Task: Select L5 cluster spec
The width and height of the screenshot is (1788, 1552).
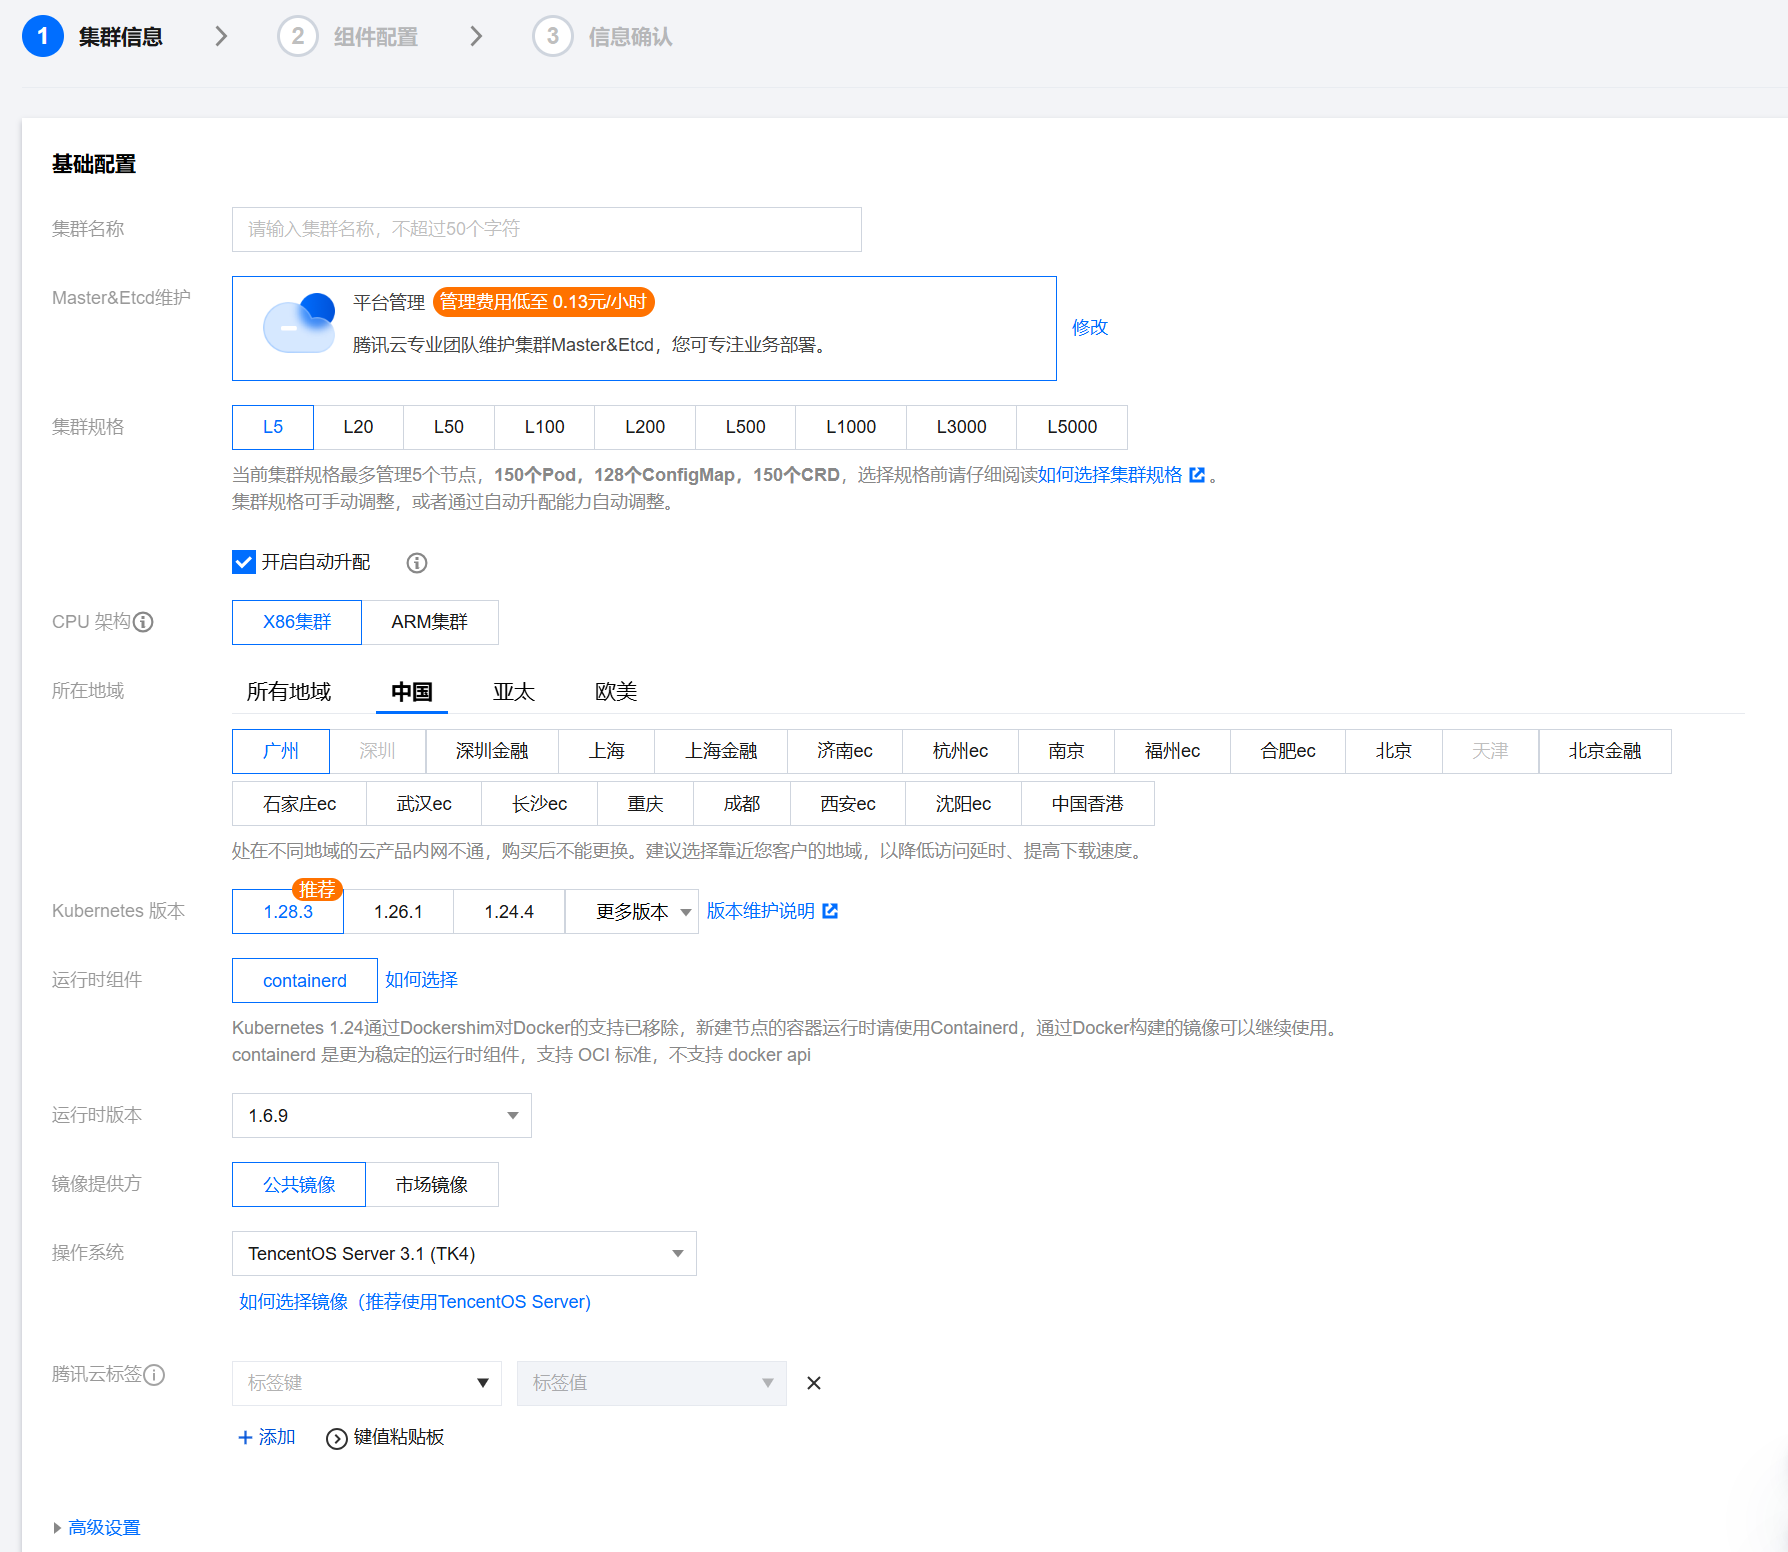Action: point(273,427)
